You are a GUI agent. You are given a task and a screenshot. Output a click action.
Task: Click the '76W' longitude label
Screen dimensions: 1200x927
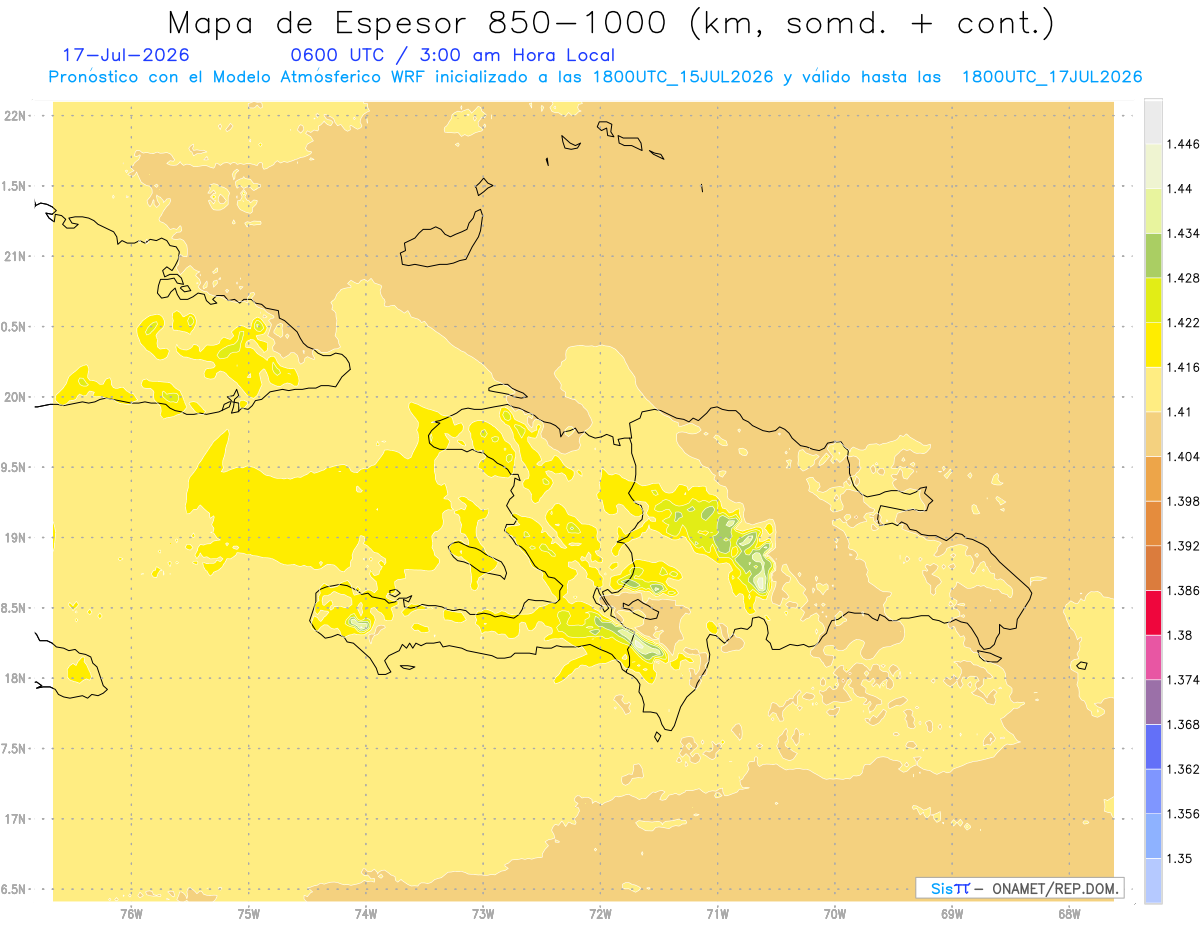(x=131, y=914)
